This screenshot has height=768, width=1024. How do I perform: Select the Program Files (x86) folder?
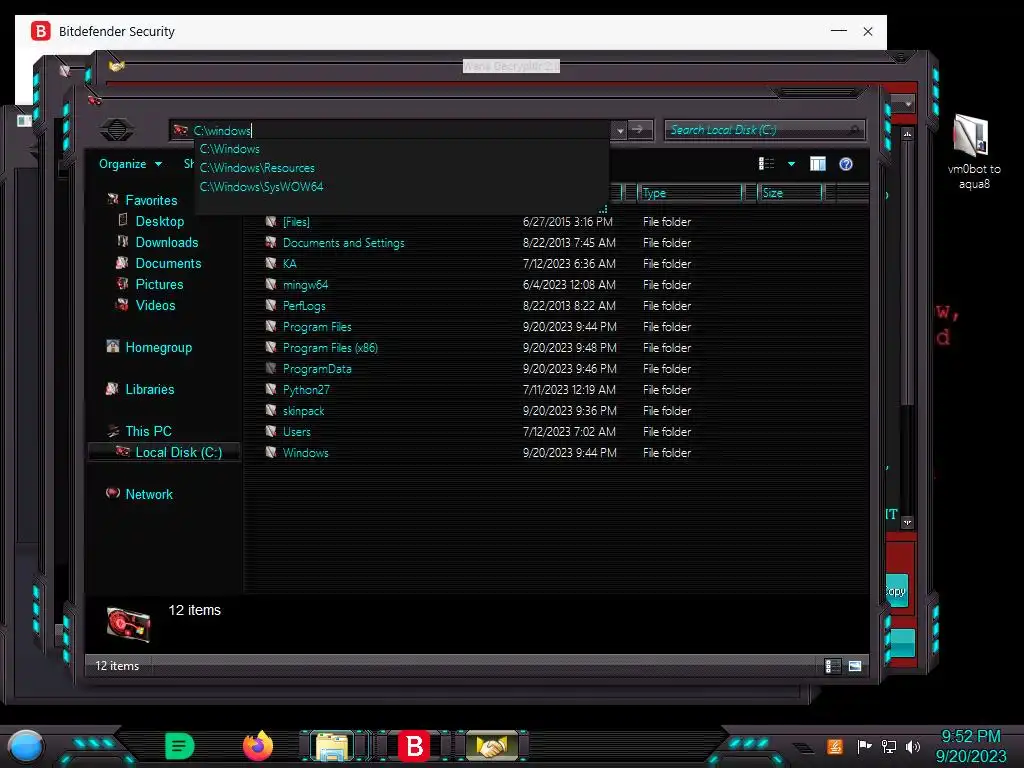[x=330, y=347]
